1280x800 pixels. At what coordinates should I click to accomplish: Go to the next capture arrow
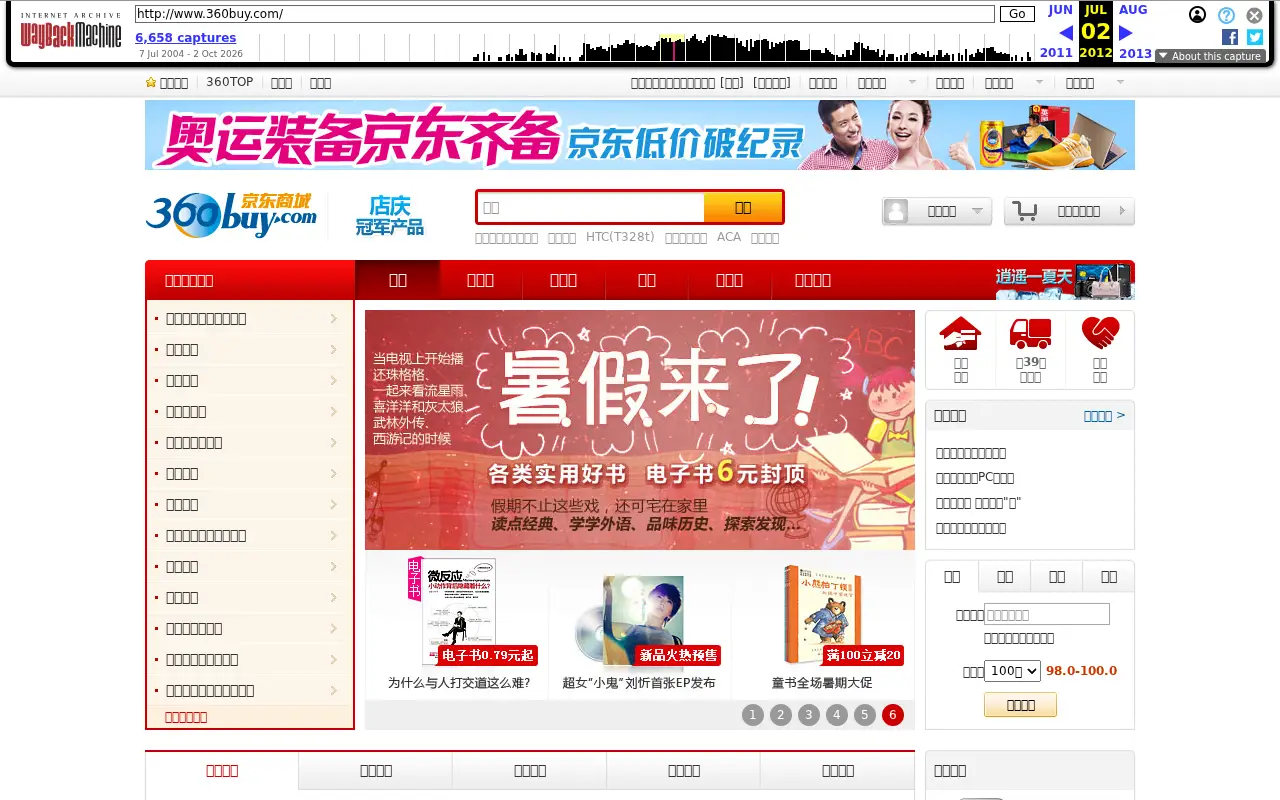coord(1126,32)
